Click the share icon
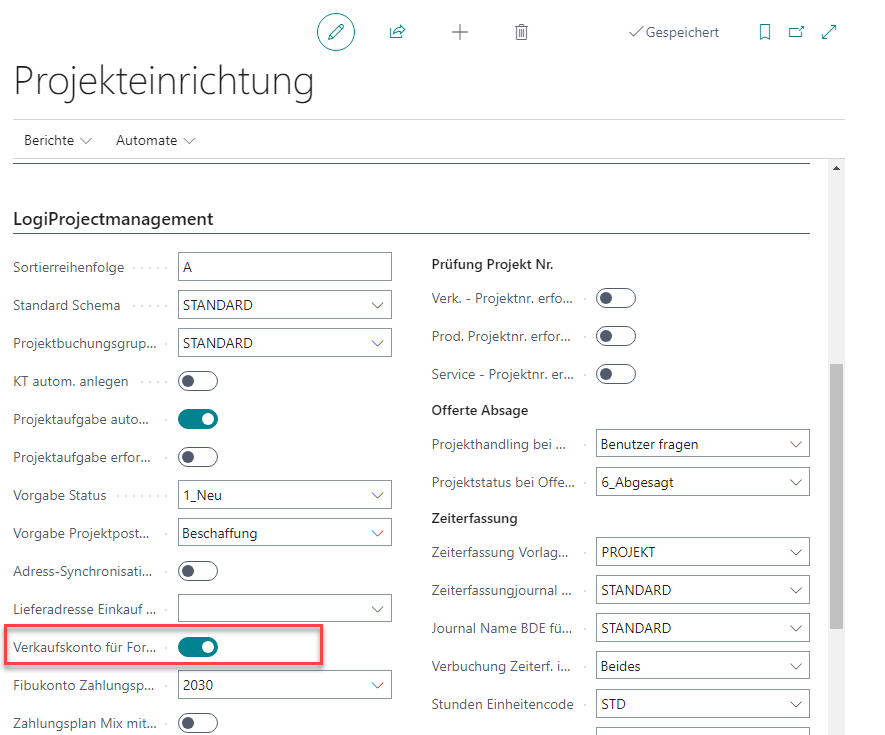This screenshot has width=885, height=735. point(397,32)
